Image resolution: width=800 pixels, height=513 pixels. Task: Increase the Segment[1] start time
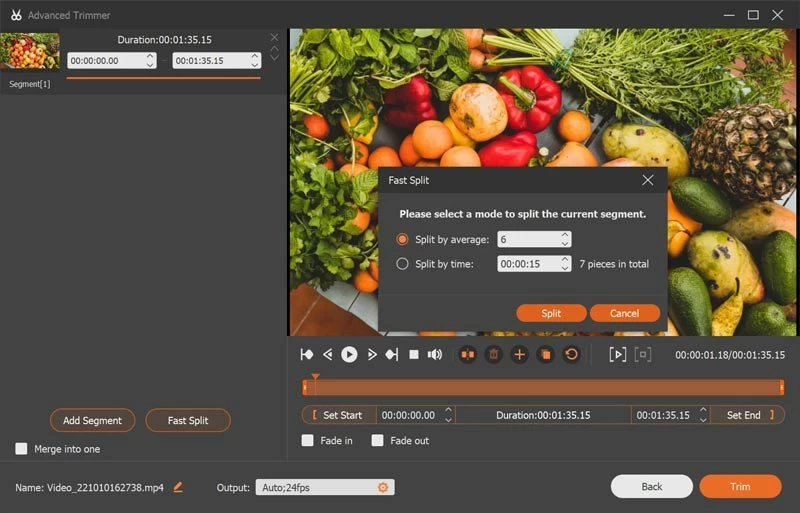point(150,56)
